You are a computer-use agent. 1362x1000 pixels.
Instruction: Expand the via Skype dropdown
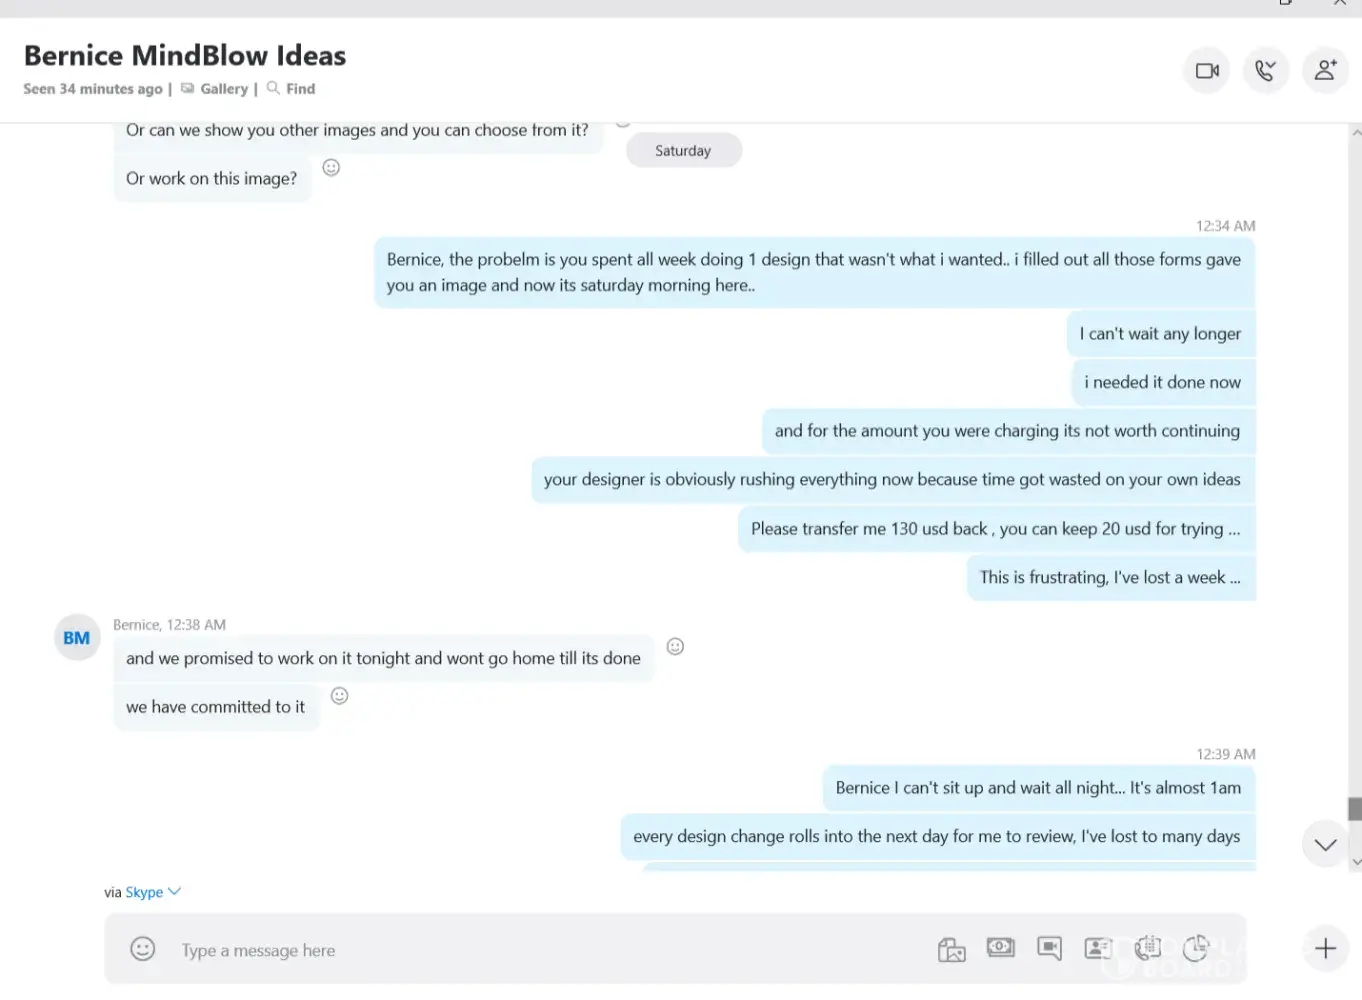[174, 892]
